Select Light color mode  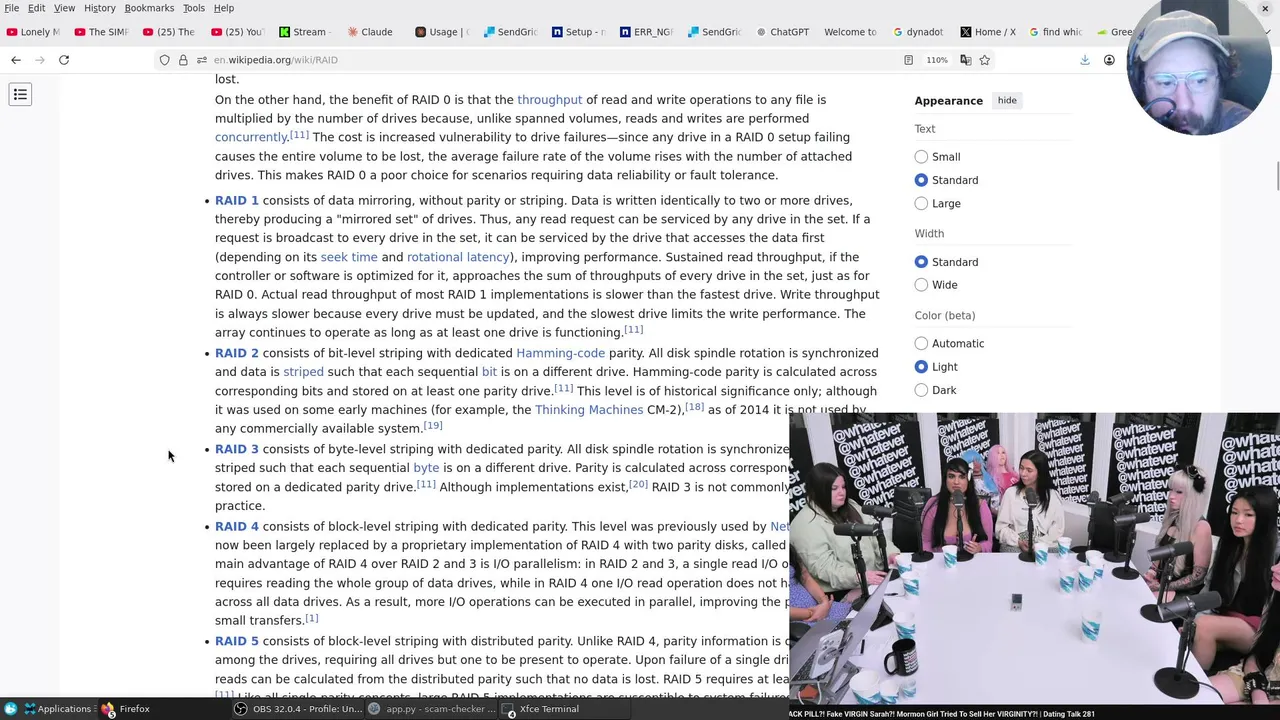pyautogui.click(x=921, y=367)
